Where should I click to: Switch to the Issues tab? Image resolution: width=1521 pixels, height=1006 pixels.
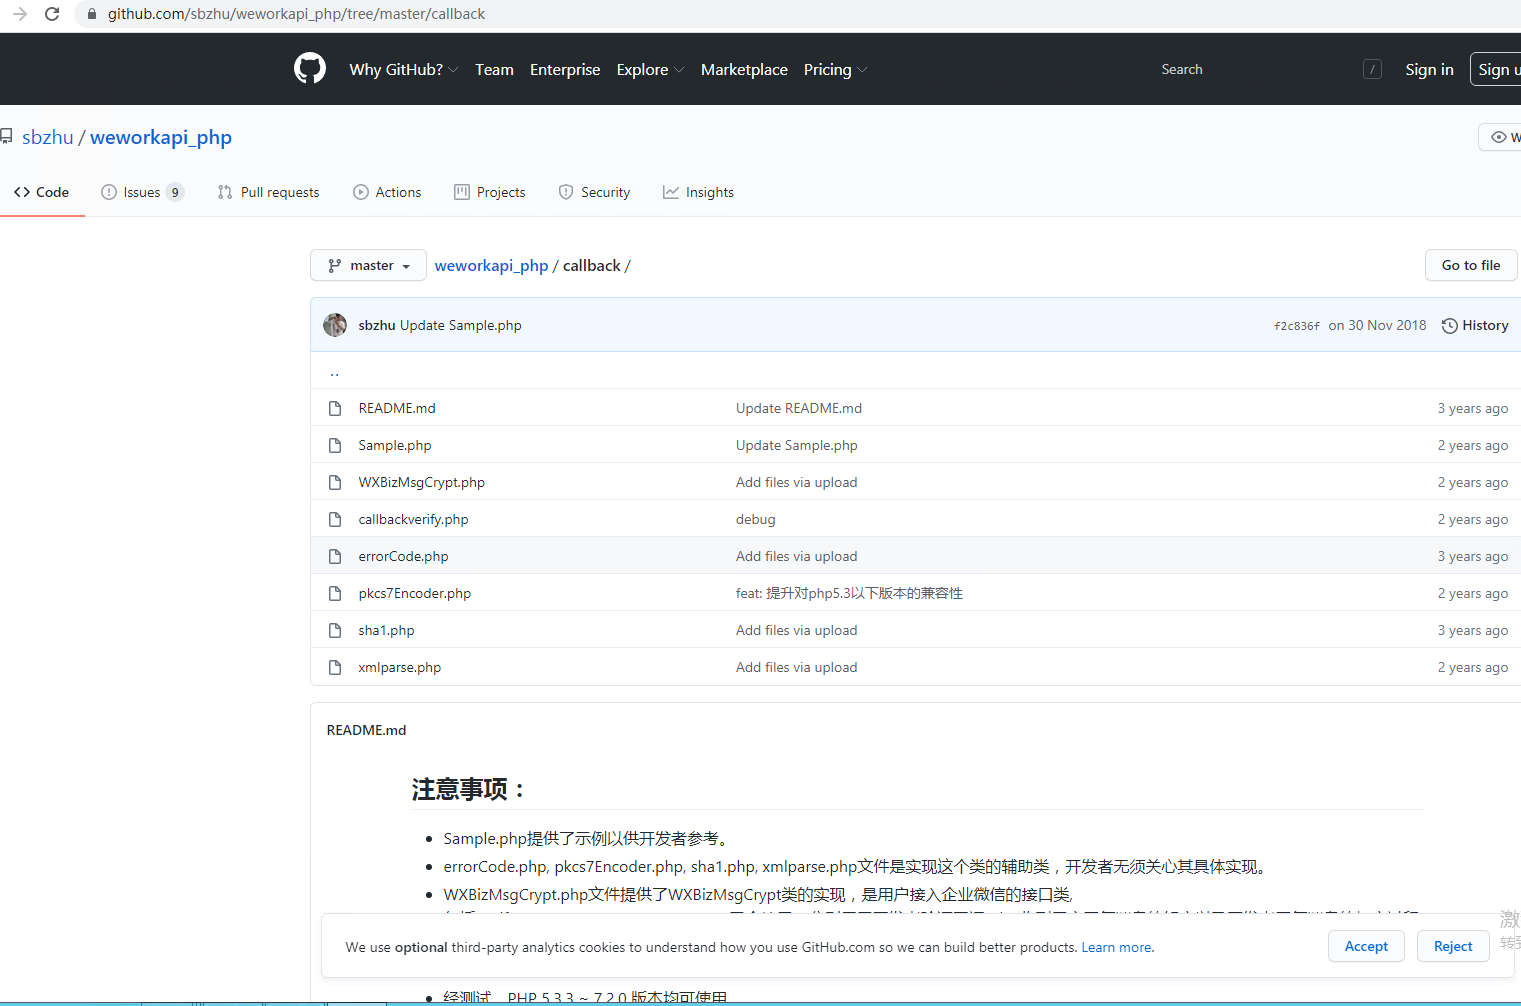click(142, 192)
